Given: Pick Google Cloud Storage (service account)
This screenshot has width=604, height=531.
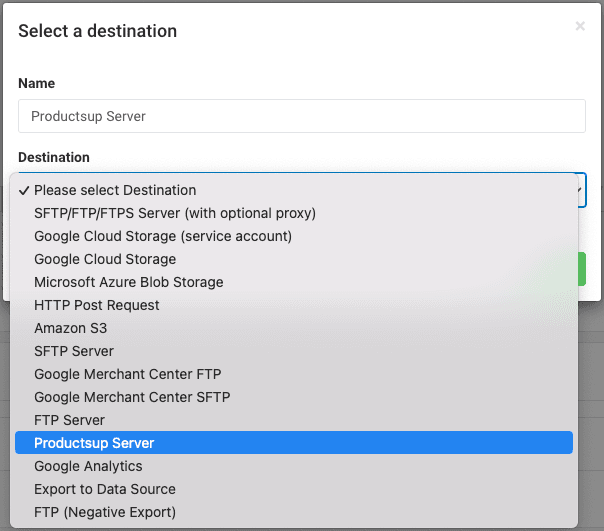Looking at the screenshot, I should (163, 236).
